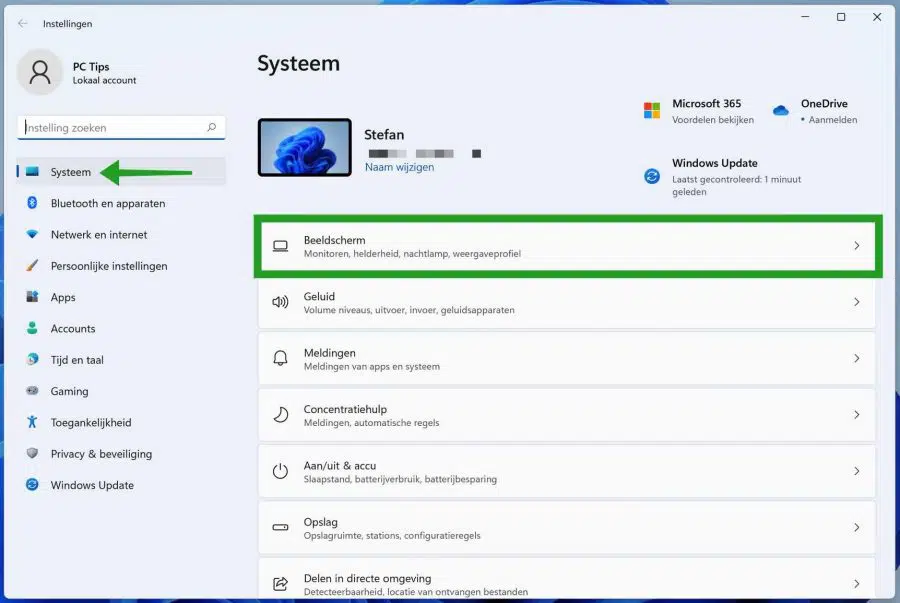Click the Bluetooth icon in sidebar
This screenshot has height=603, width=900.
[32, 203]
